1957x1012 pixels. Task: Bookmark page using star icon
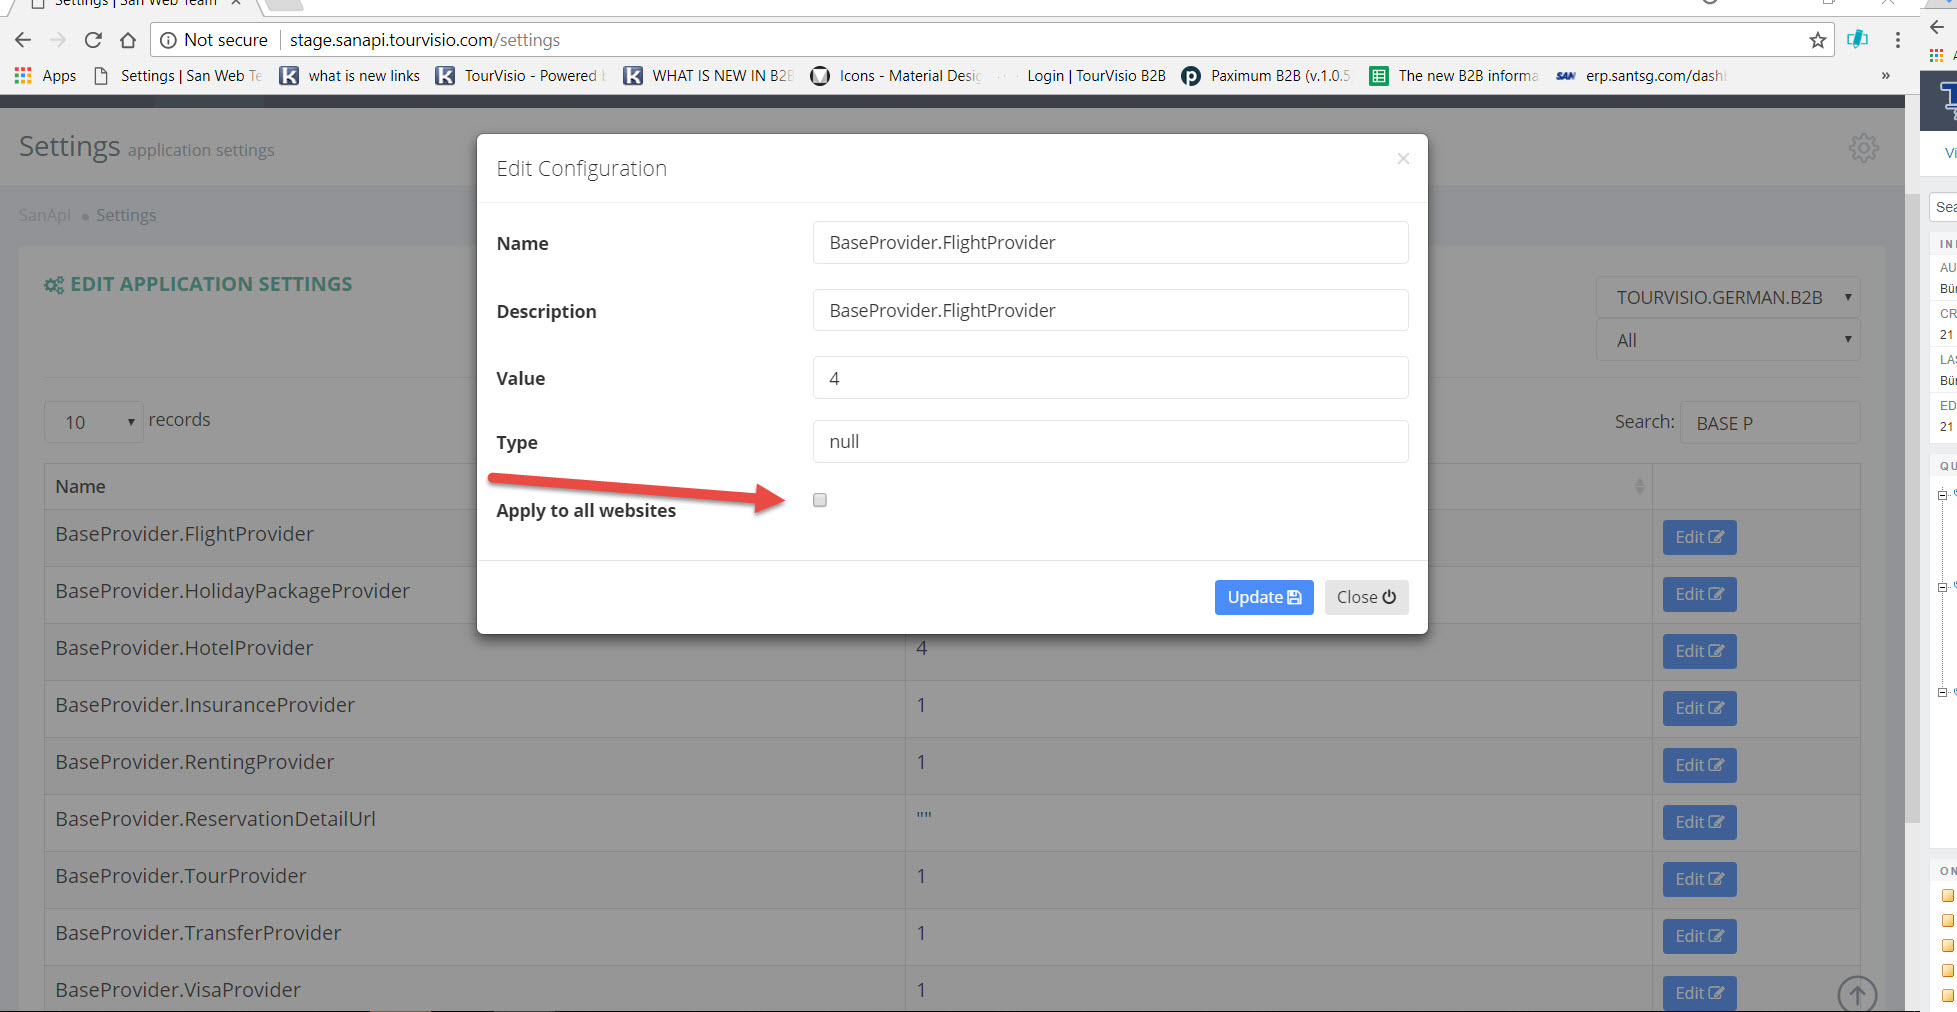[1817, 40]
